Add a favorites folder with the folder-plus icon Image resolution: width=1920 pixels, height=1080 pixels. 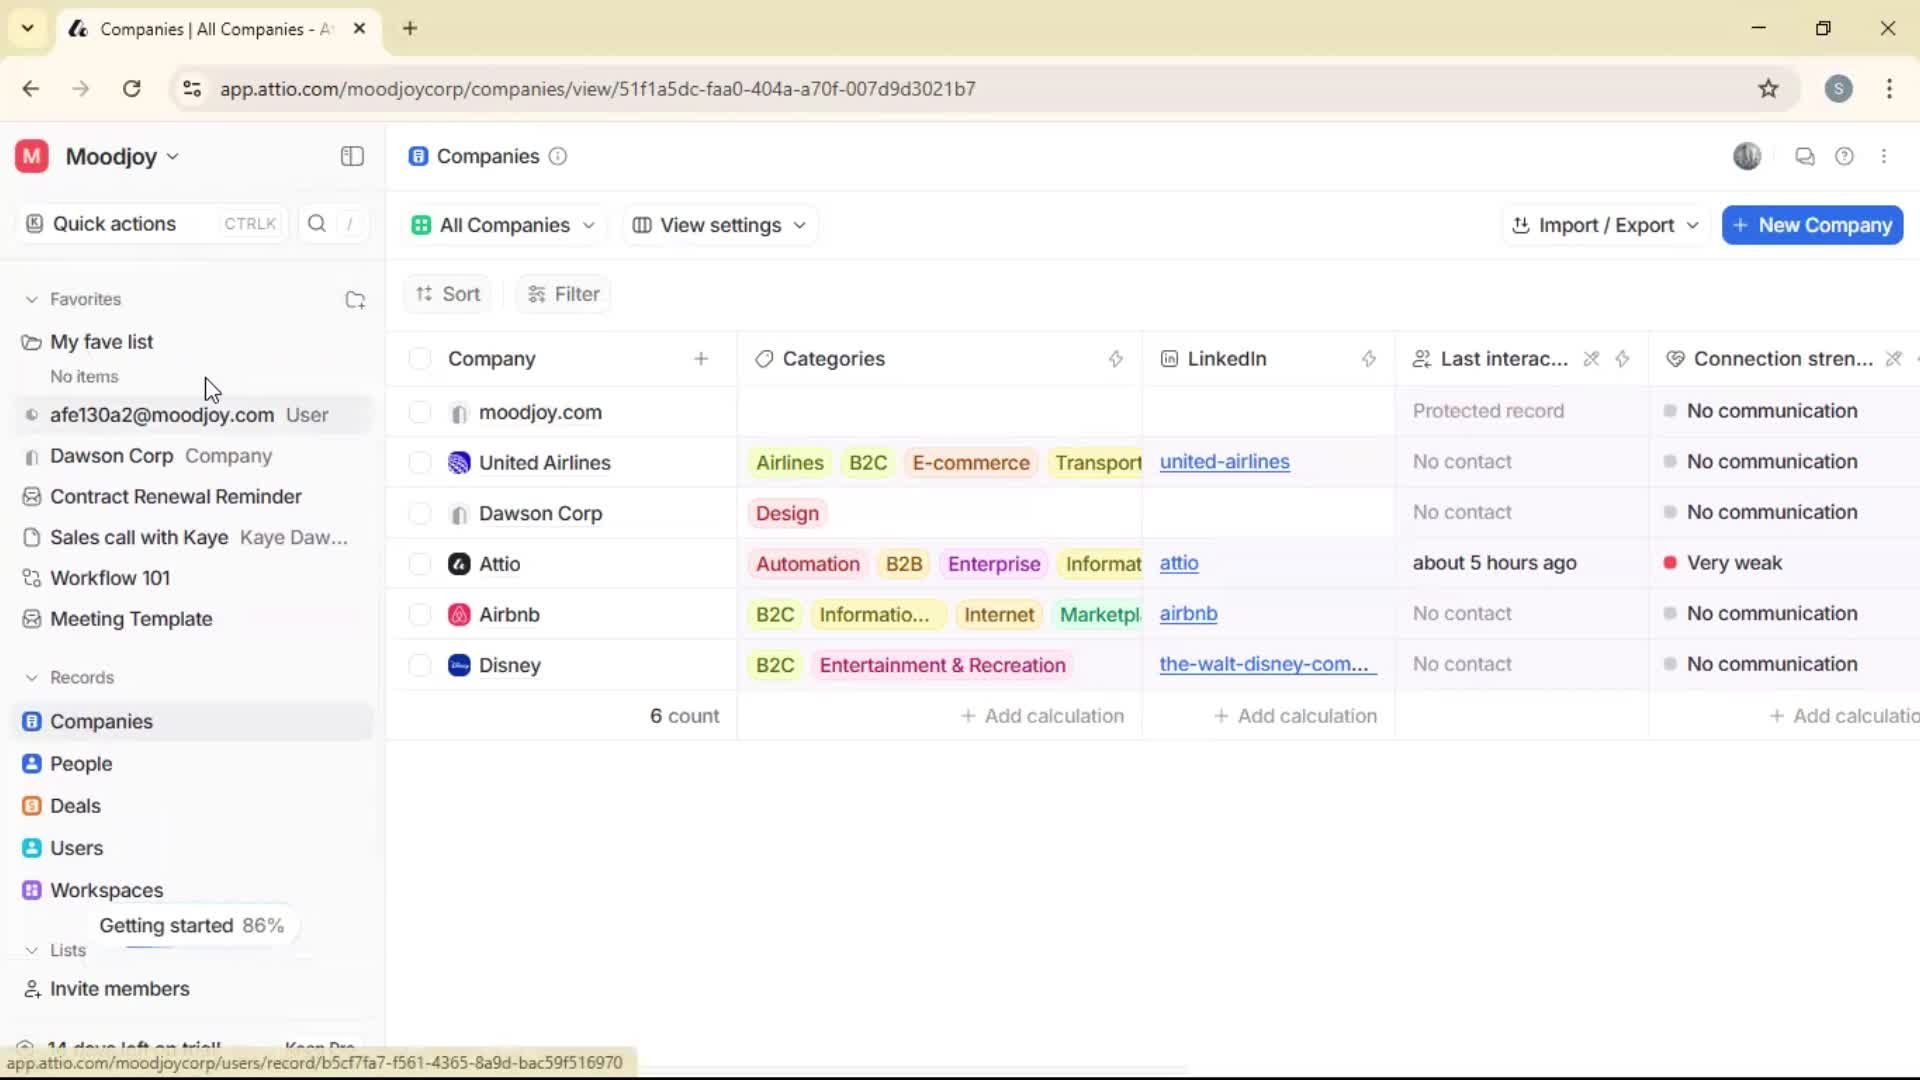pyautogui.click(x=355, y=299)
